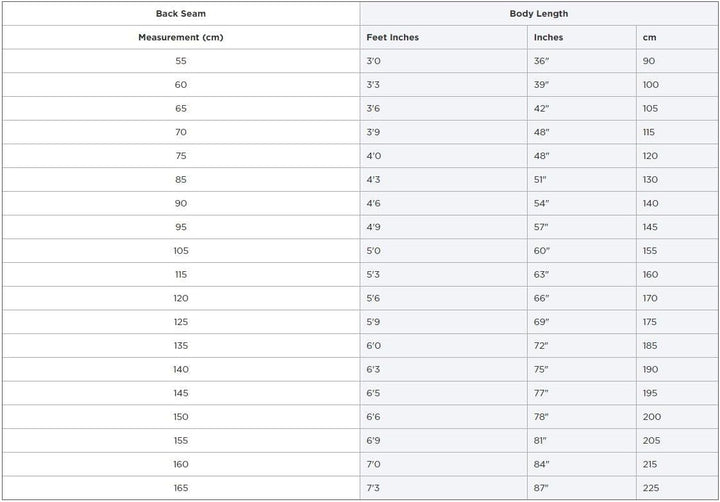Select the Measurement (cm) subheader
This screenshot has width=720, height=502.
181,37
